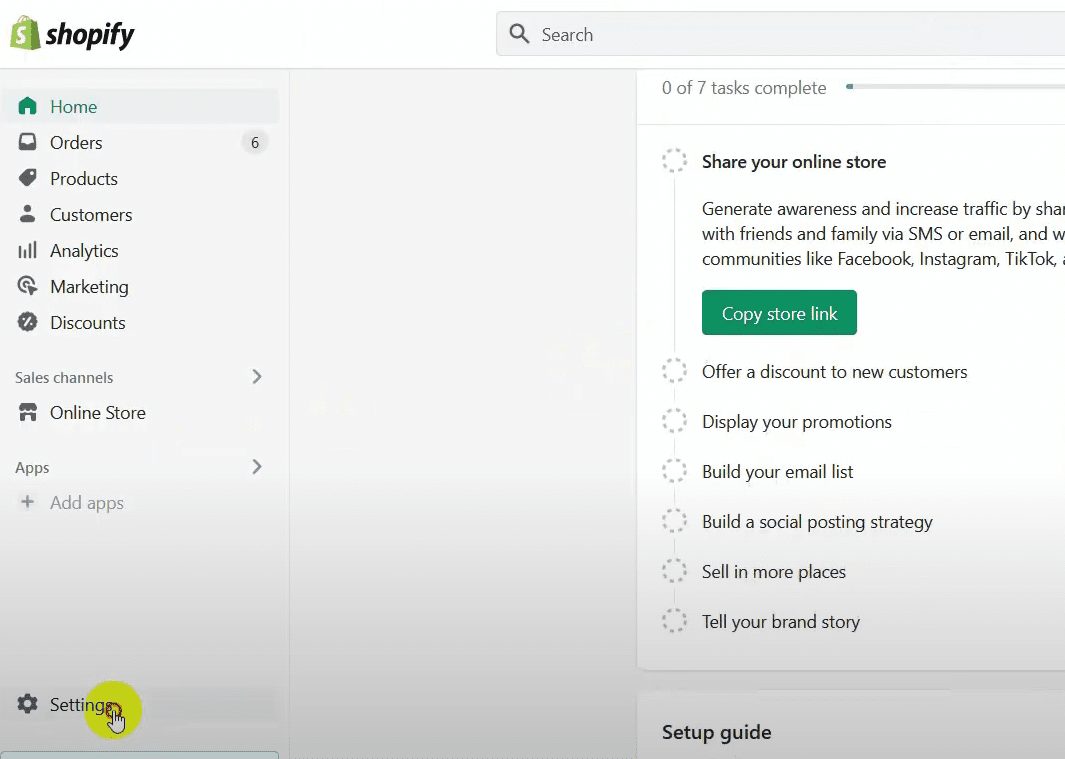Screen dimensions: 1065x759
Task: Toggle the Display your promotions task circle
Action: (x=674, y=421)
